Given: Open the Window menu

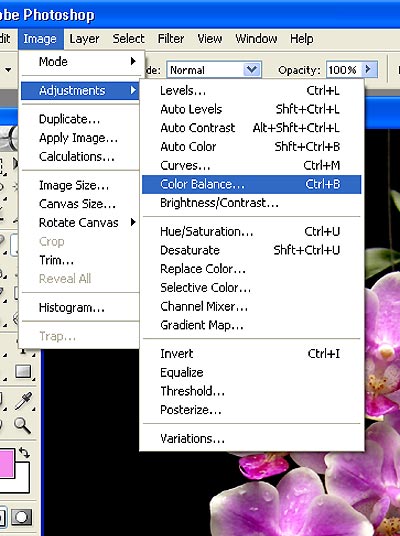Looking at the screenshot, I should click(256, 39).
